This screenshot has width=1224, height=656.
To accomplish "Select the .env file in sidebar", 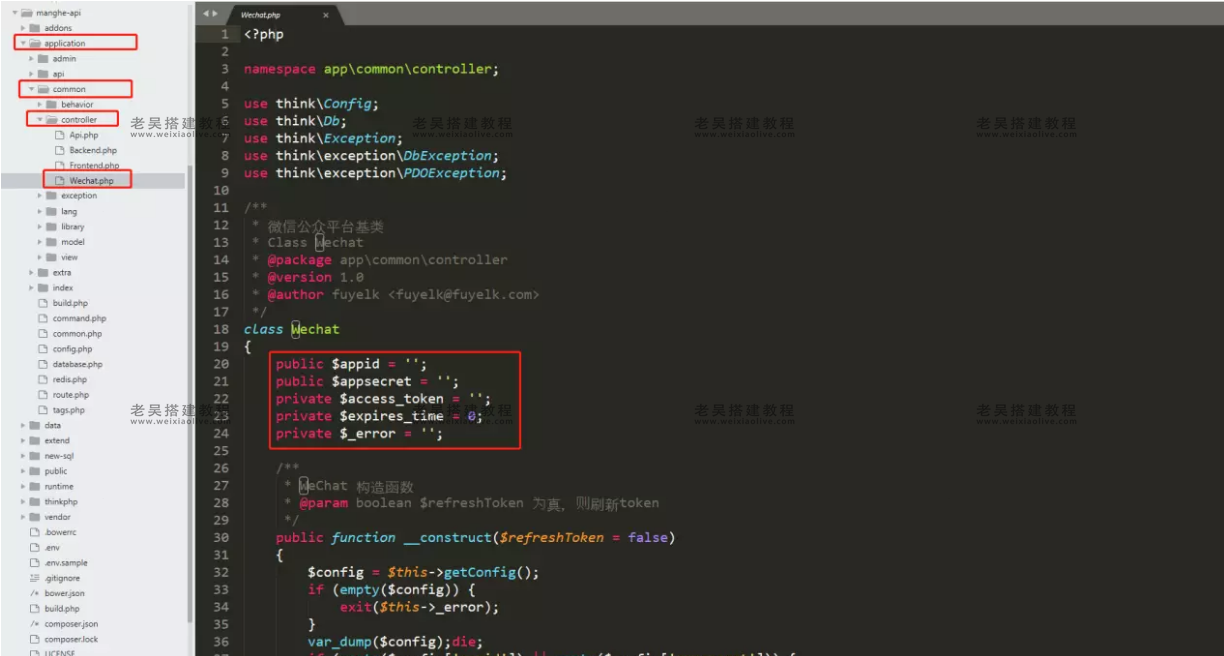I will [x=53, y=548].
